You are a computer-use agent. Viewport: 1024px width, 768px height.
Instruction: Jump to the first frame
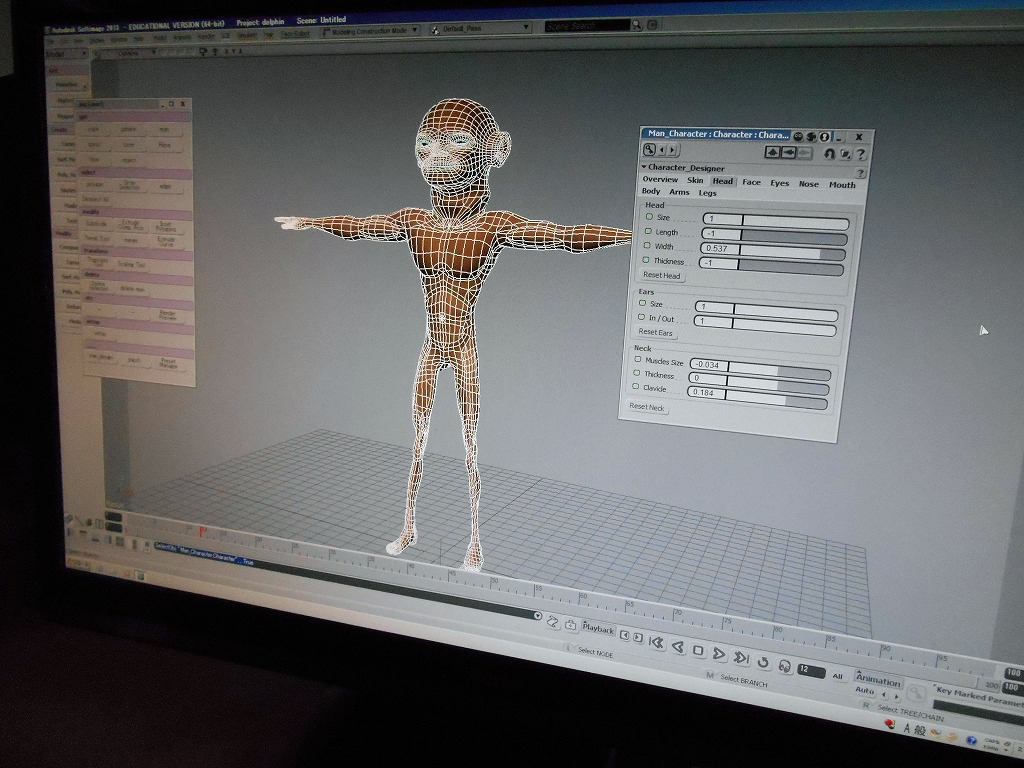[657, 643]
